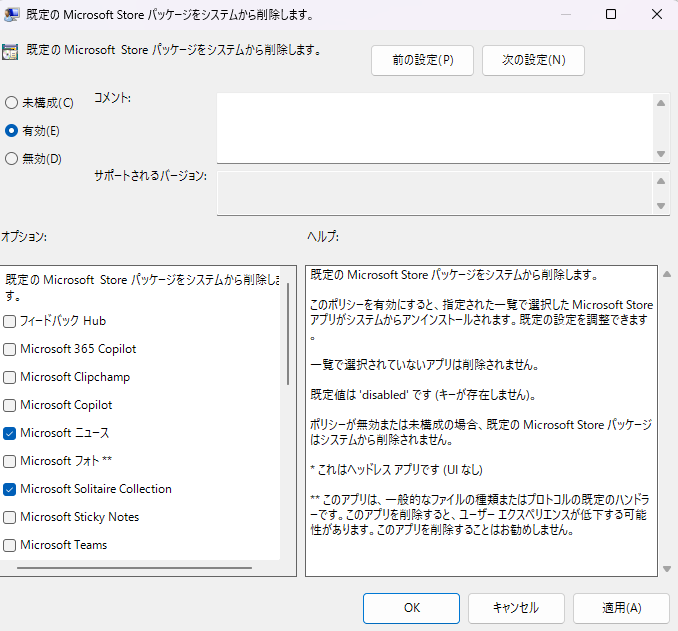This screenshot has width=678, height=631.
Task: Click the 次の設定(N) button
Action: click(534, 60)
